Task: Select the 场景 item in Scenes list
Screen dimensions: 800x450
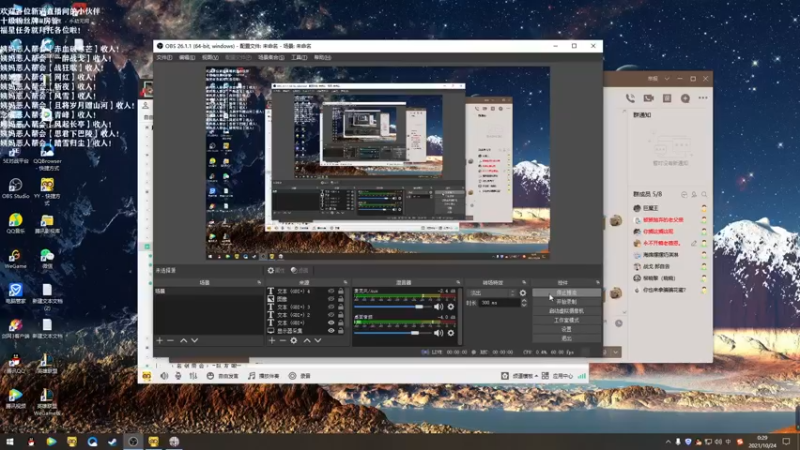Action: click(208, 291)
